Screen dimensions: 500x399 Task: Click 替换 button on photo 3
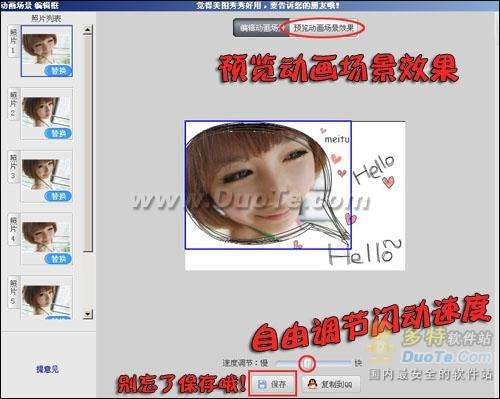[58, 196]
